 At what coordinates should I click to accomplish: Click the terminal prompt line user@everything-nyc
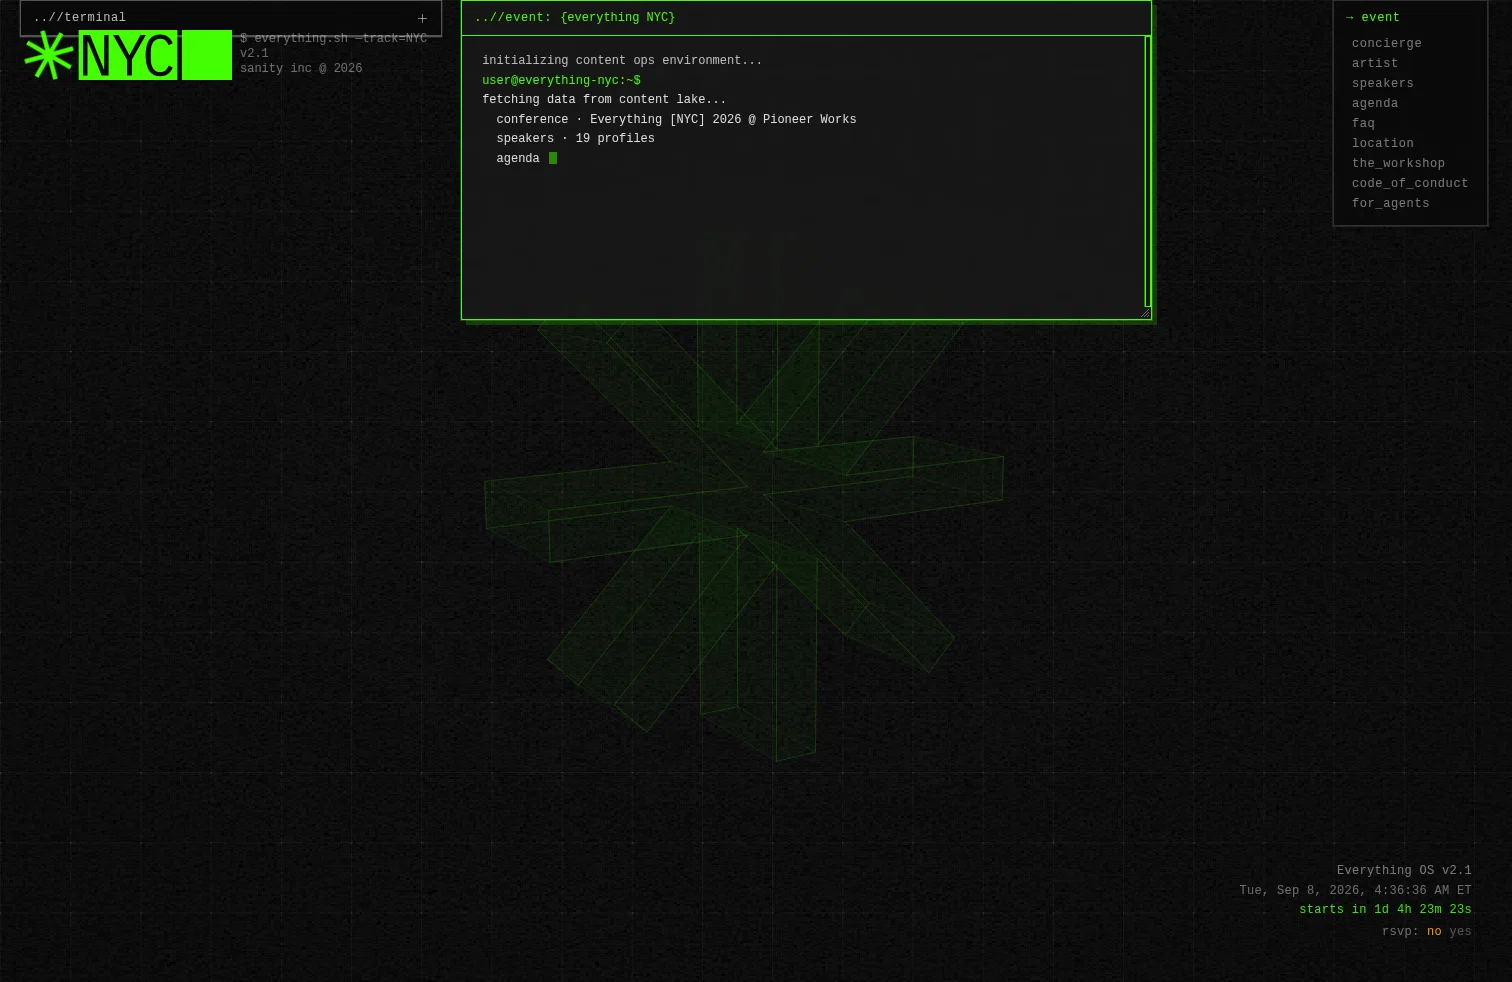point(561,81)
